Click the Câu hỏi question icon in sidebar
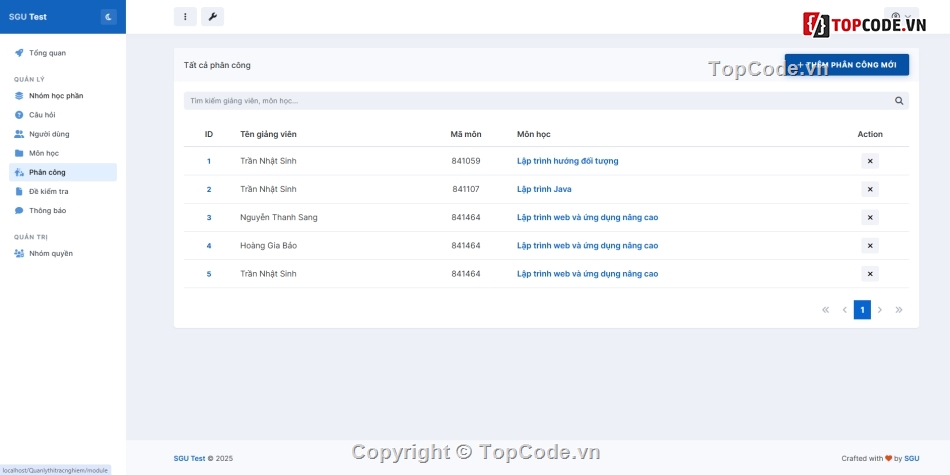 point(19,115)
